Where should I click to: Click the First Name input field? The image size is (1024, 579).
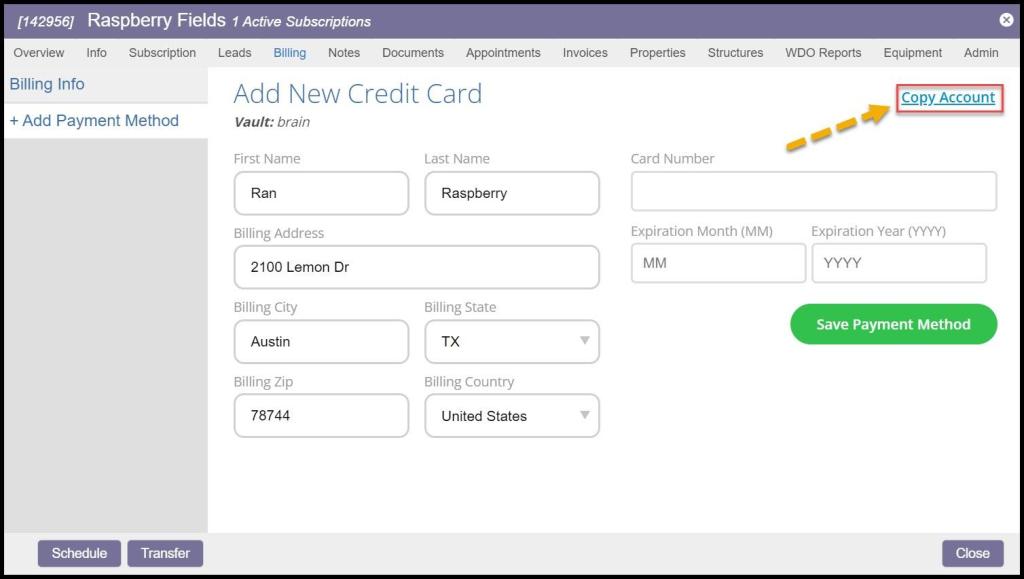(x=321, y=193)
